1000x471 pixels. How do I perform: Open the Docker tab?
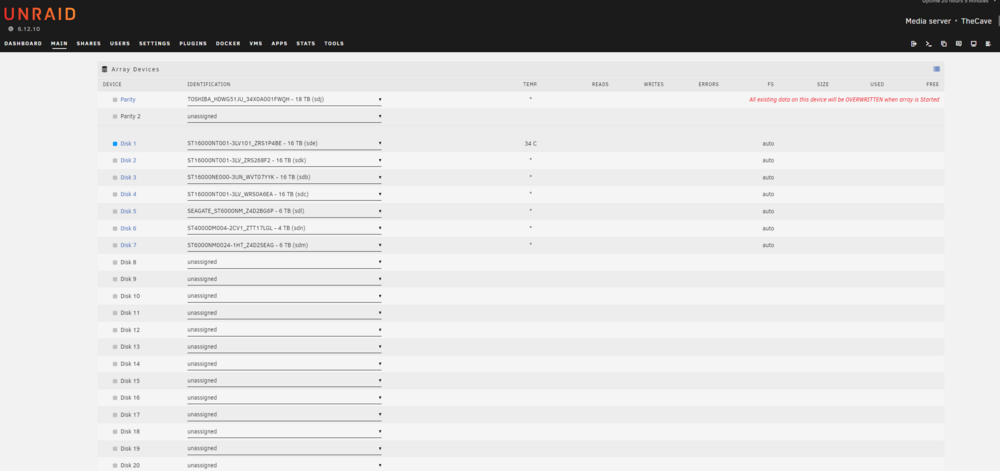point(228,43)
